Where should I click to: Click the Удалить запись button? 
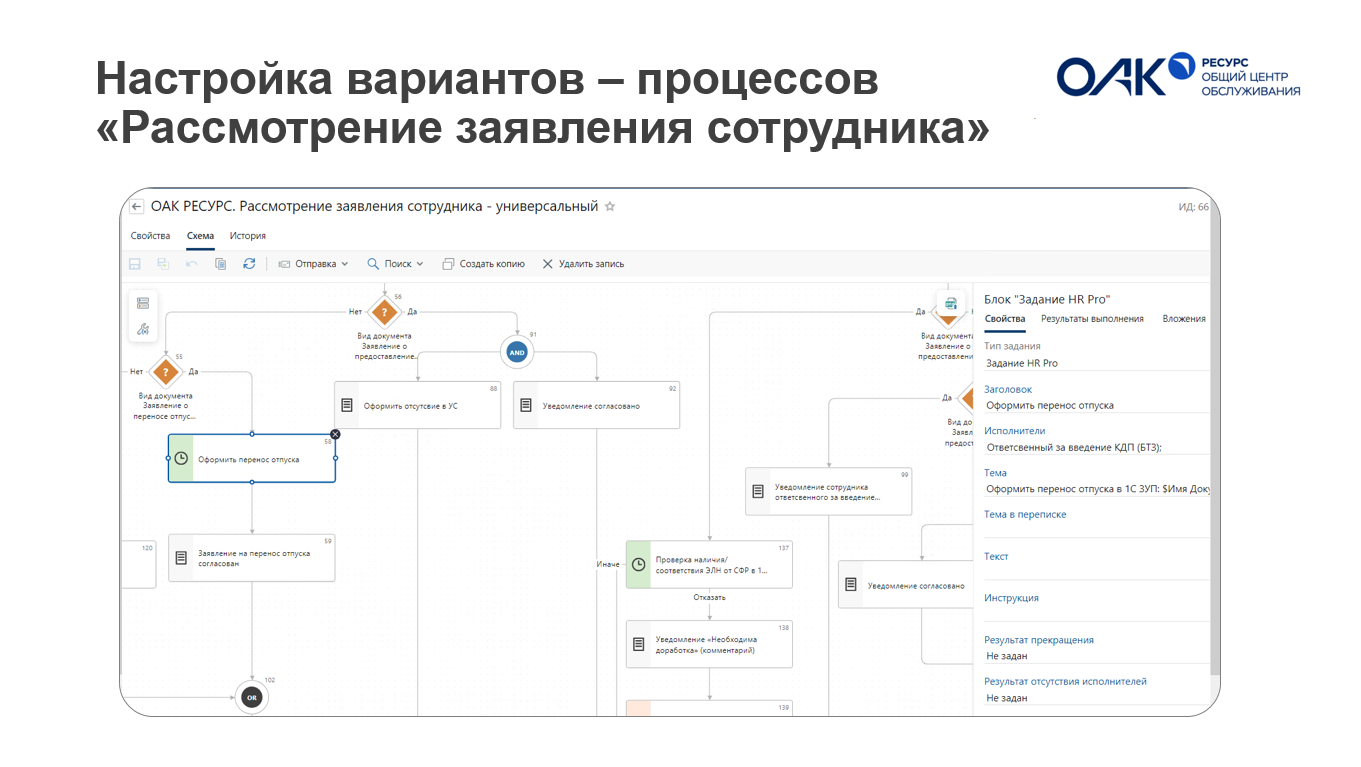(583, 264)
